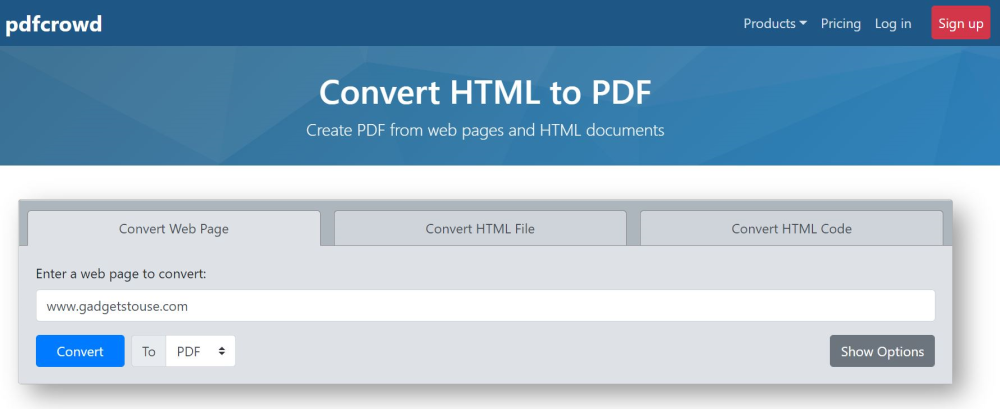Image resolution: width=1000 pixels, height=409 pixels.
Task: Go to the Pricing page
Action: pyautogui.click(x=840, y=23)
